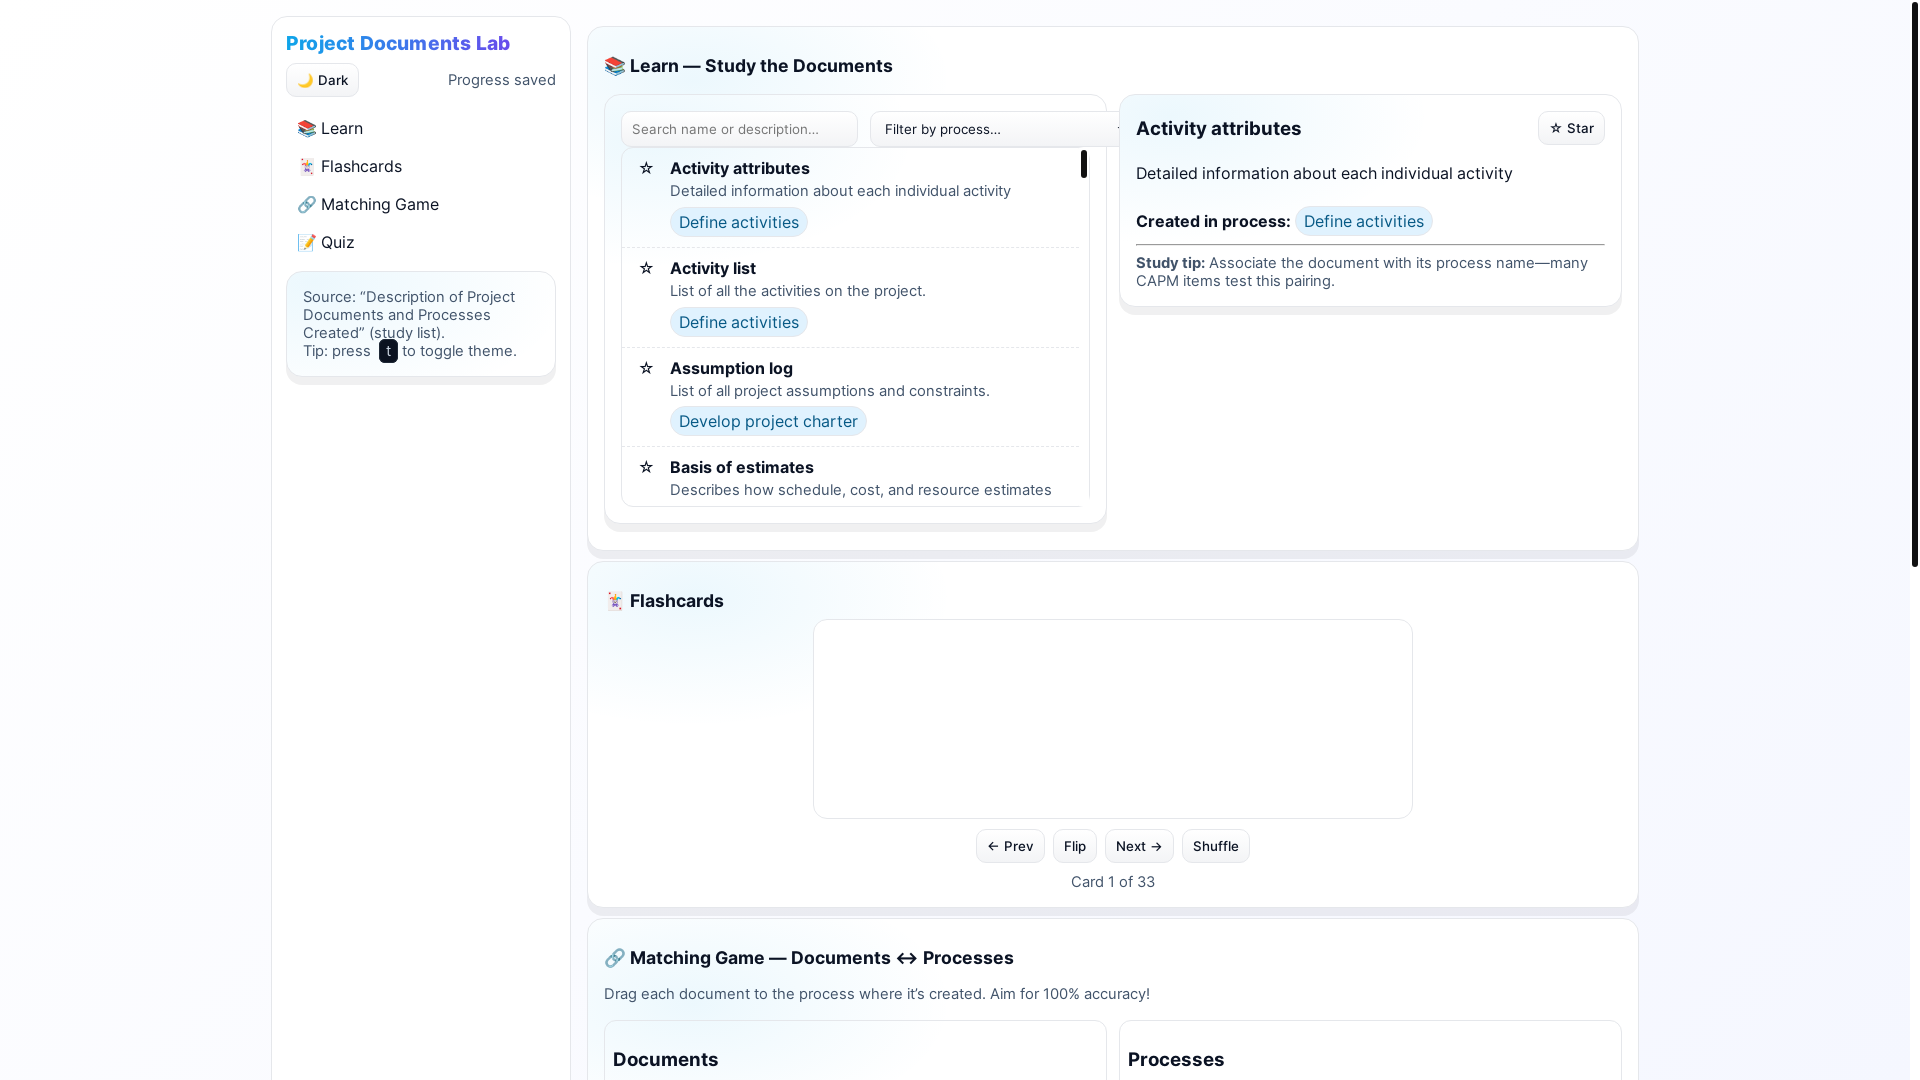1920x1080 pixels.
Task: Click the Study tip text in detail panel
Action: tap(1361, 272)
